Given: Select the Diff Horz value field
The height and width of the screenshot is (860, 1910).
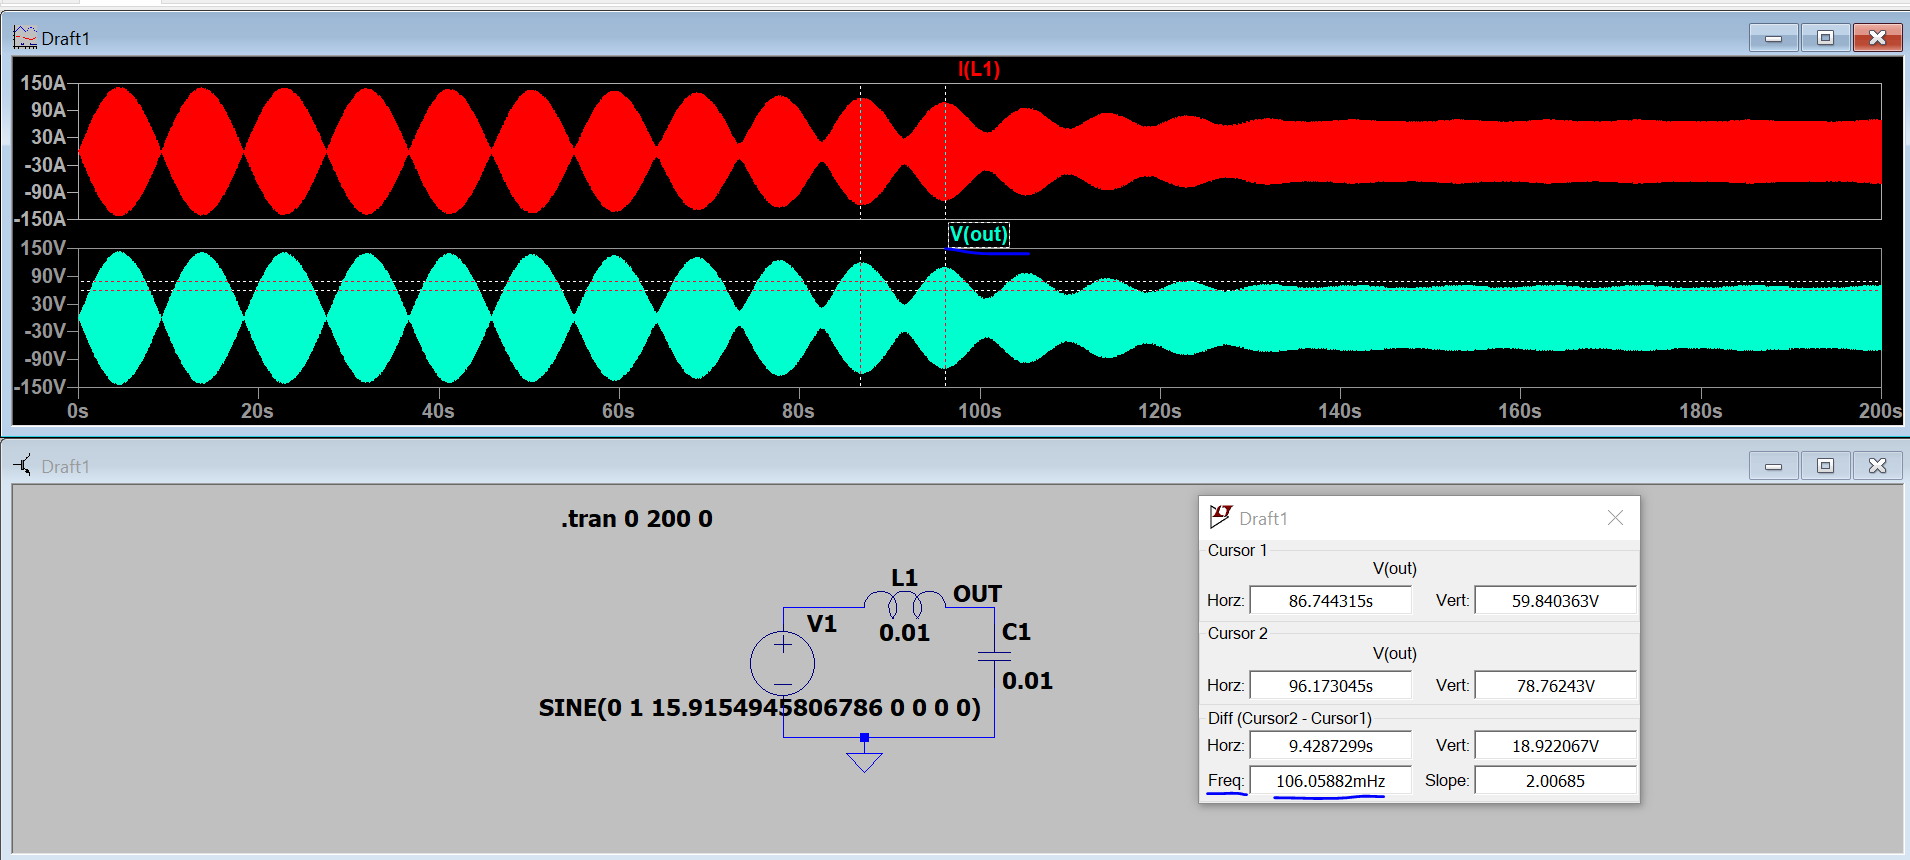Looking at the screenshot, I should pyautogui.click(x=1330, y=745).
